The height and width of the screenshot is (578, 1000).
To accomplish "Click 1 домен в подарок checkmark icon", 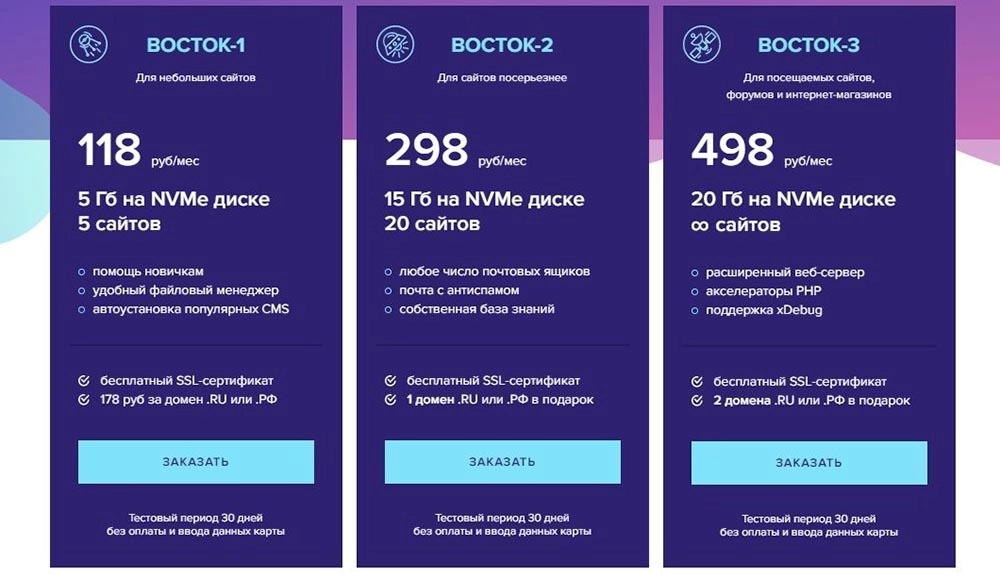I will (390, 400).
